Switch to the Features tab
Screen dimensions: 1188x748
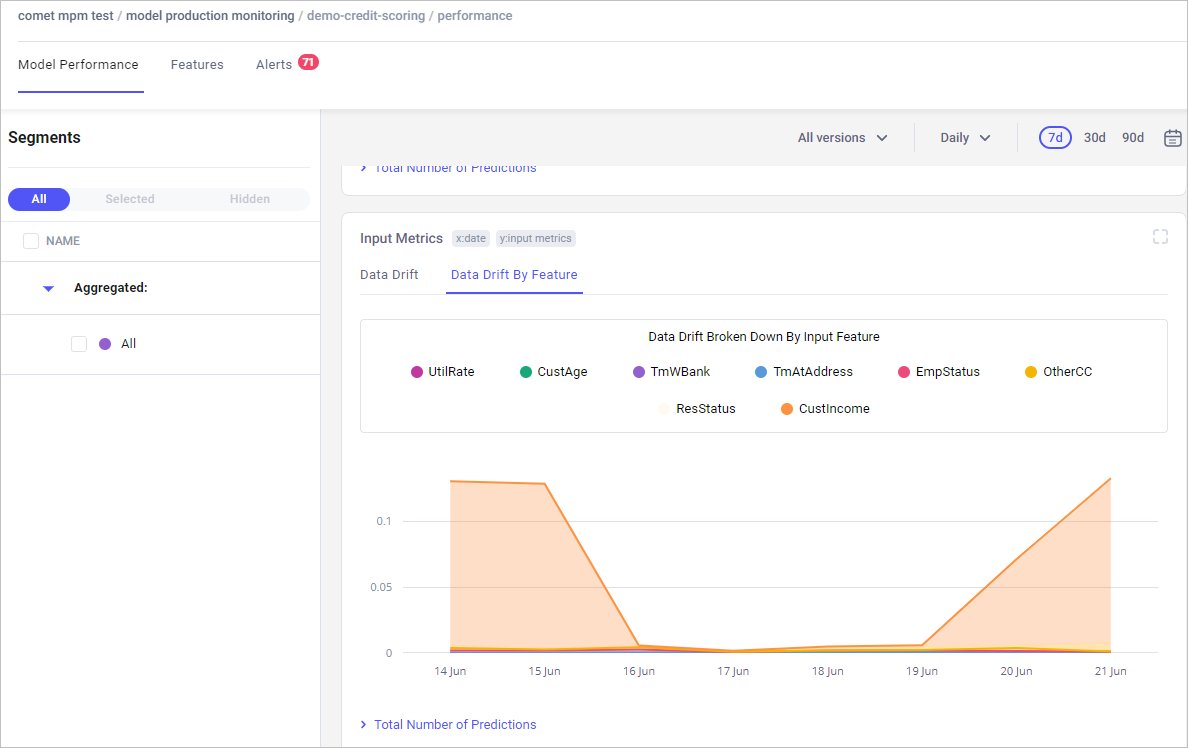tap(197, 64)
